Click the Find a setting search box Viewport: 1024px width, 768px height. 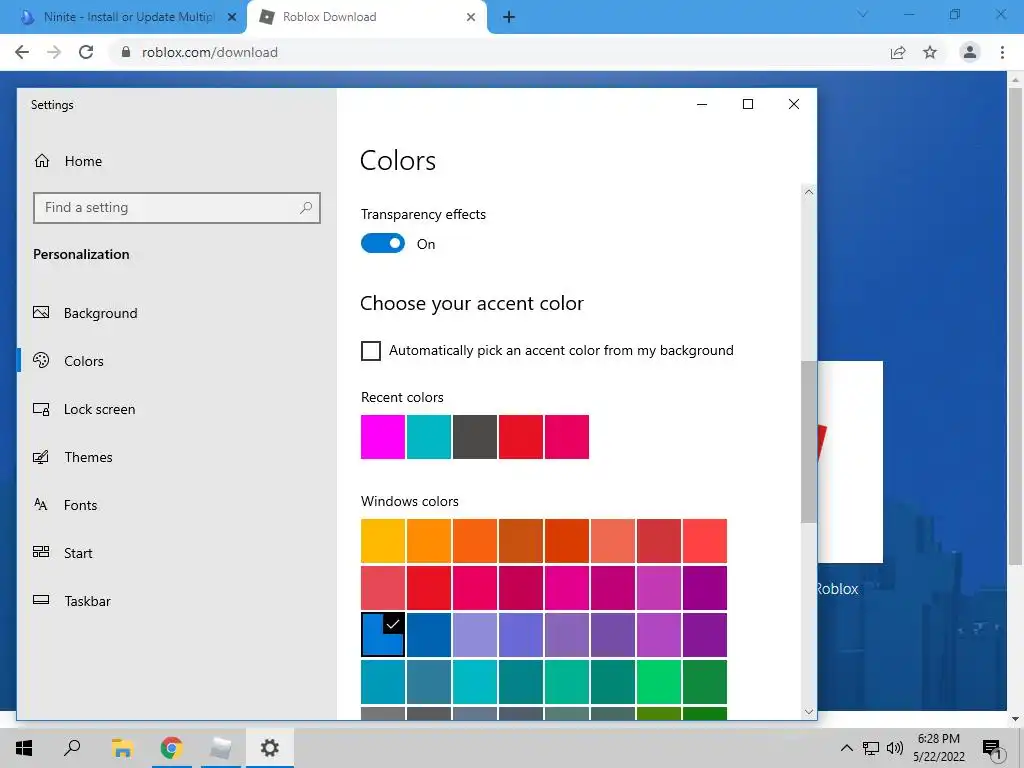(176, 208)
